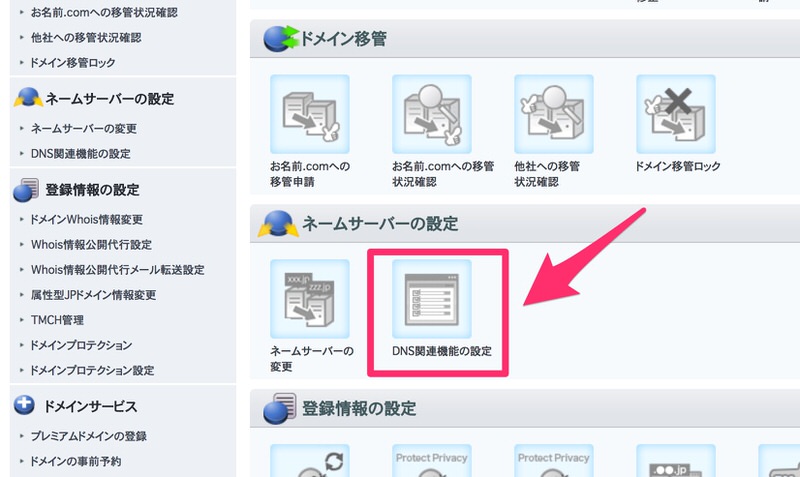Click sidebar ドメインサービス plus icon

coord(24,405)
